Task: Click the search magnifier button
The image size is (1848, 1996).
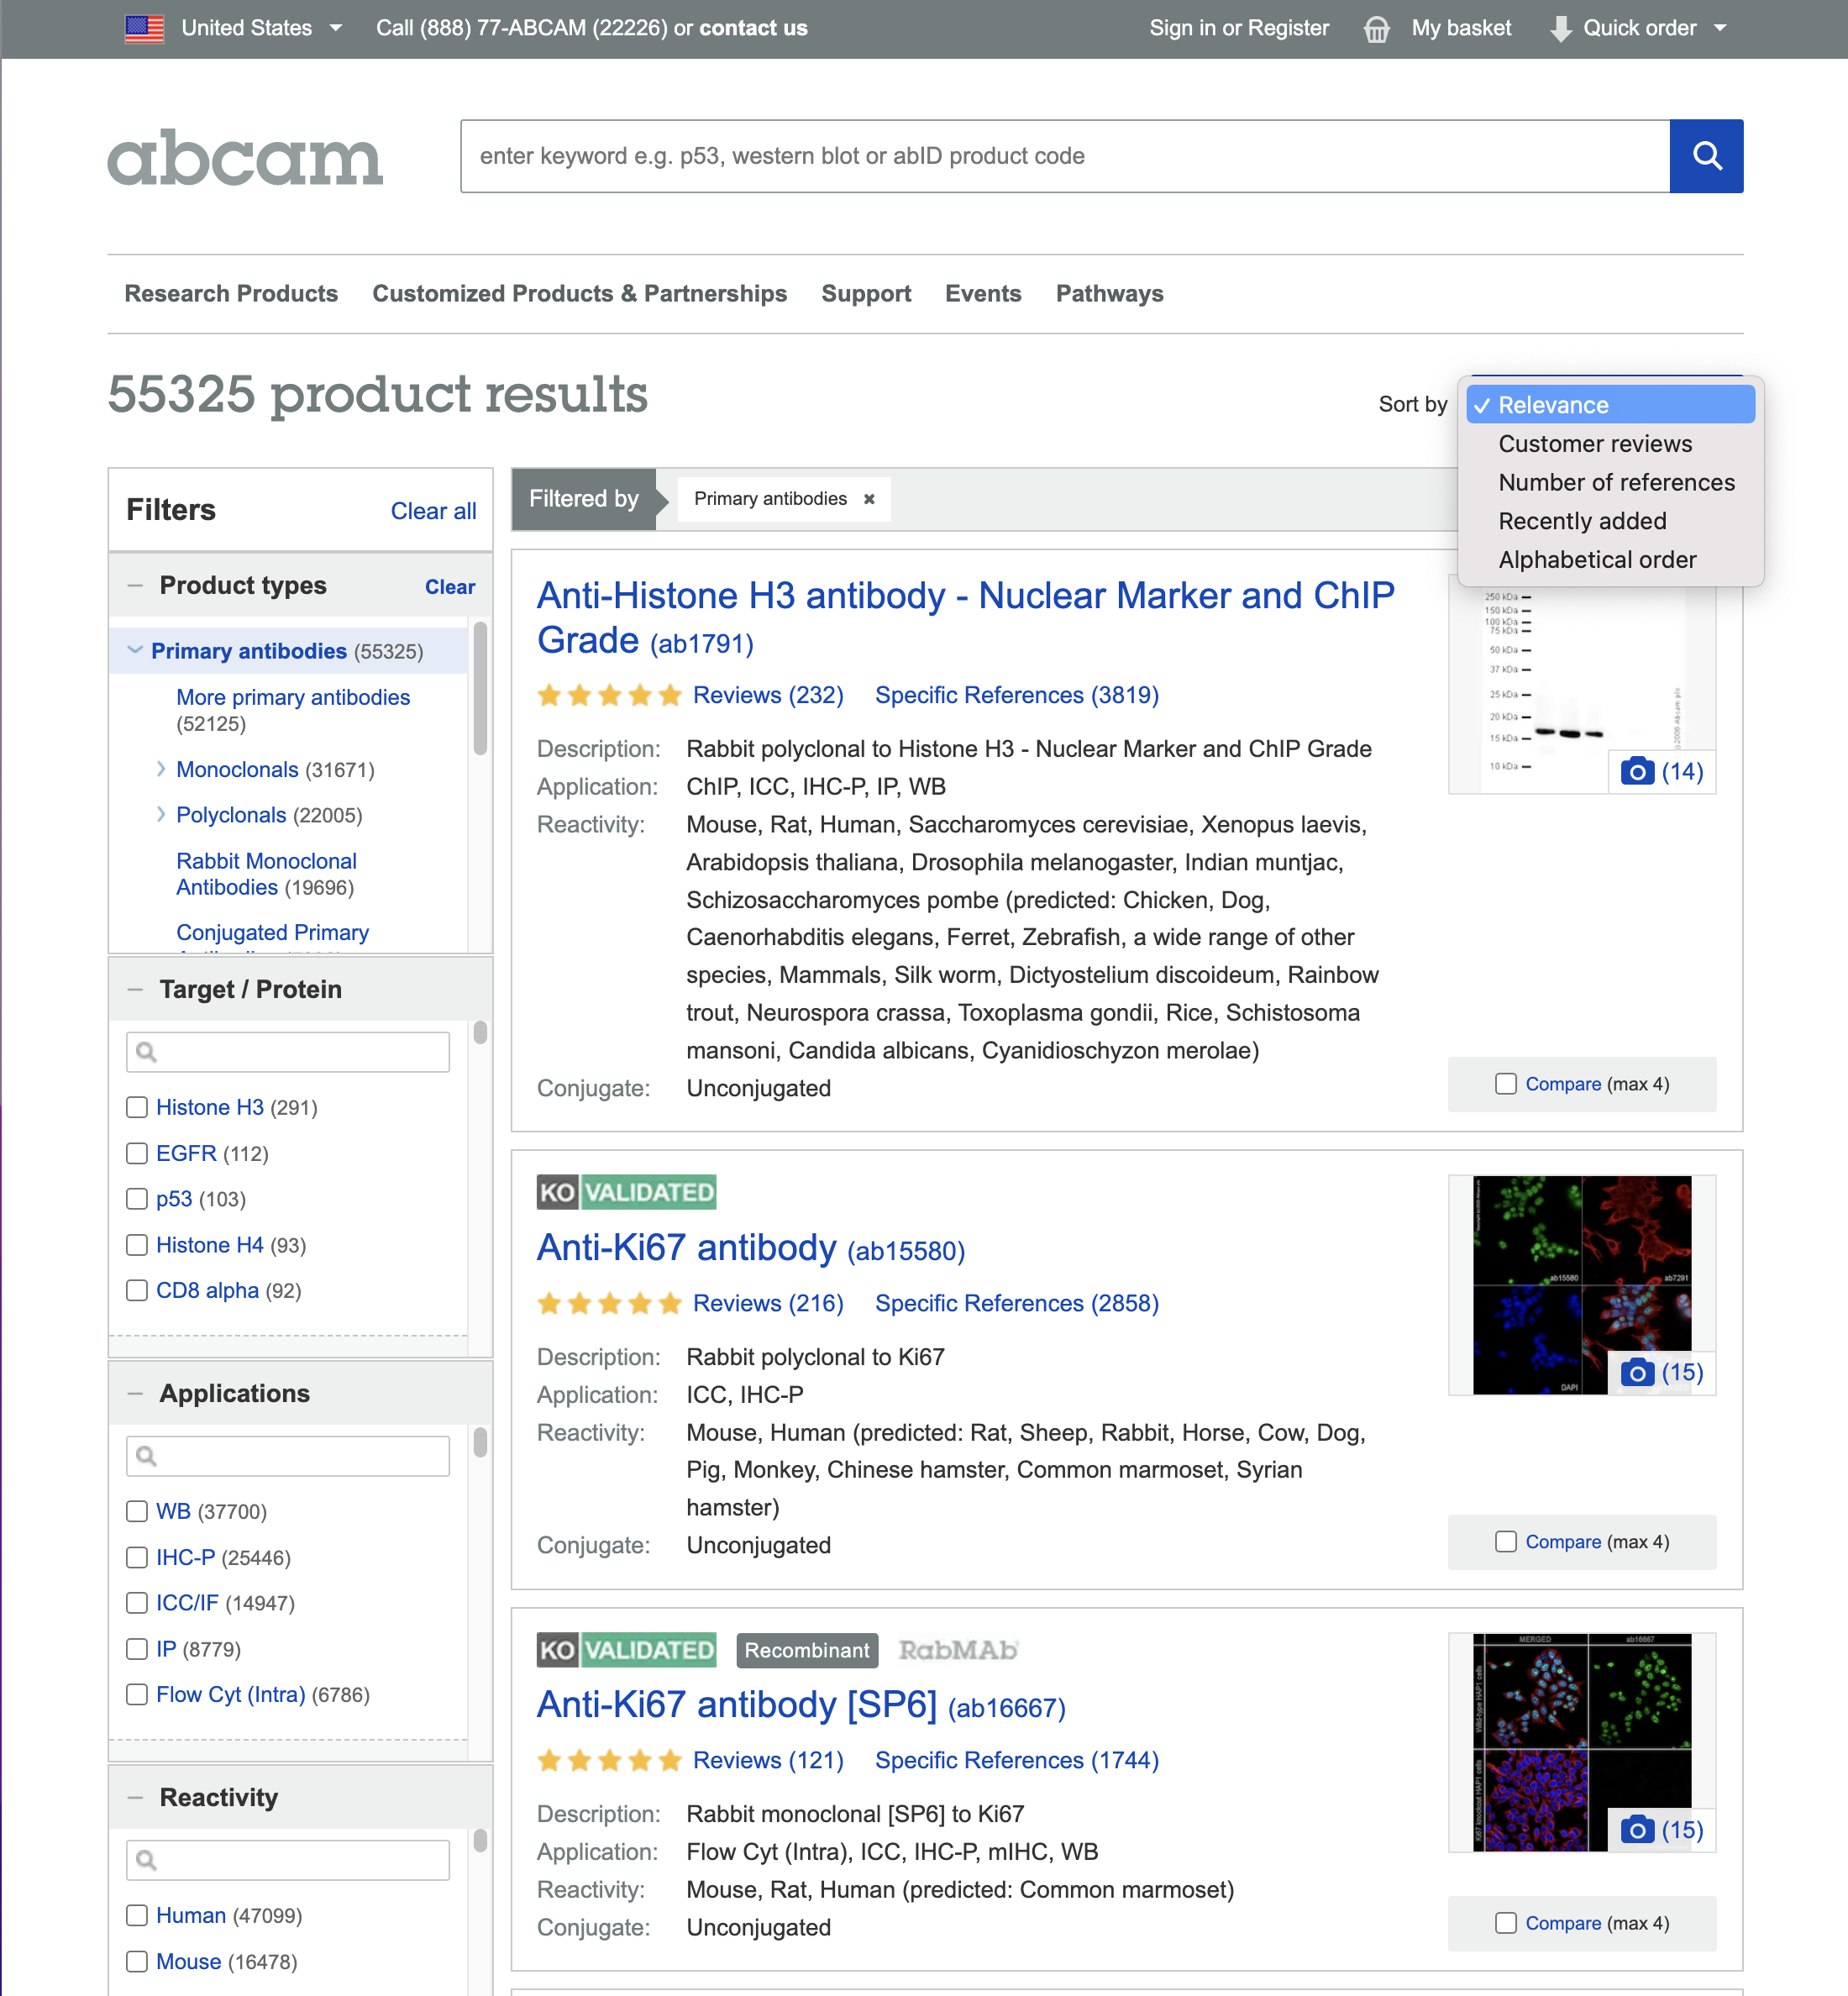Action: pyautogui.click(x=1706, y=156)
